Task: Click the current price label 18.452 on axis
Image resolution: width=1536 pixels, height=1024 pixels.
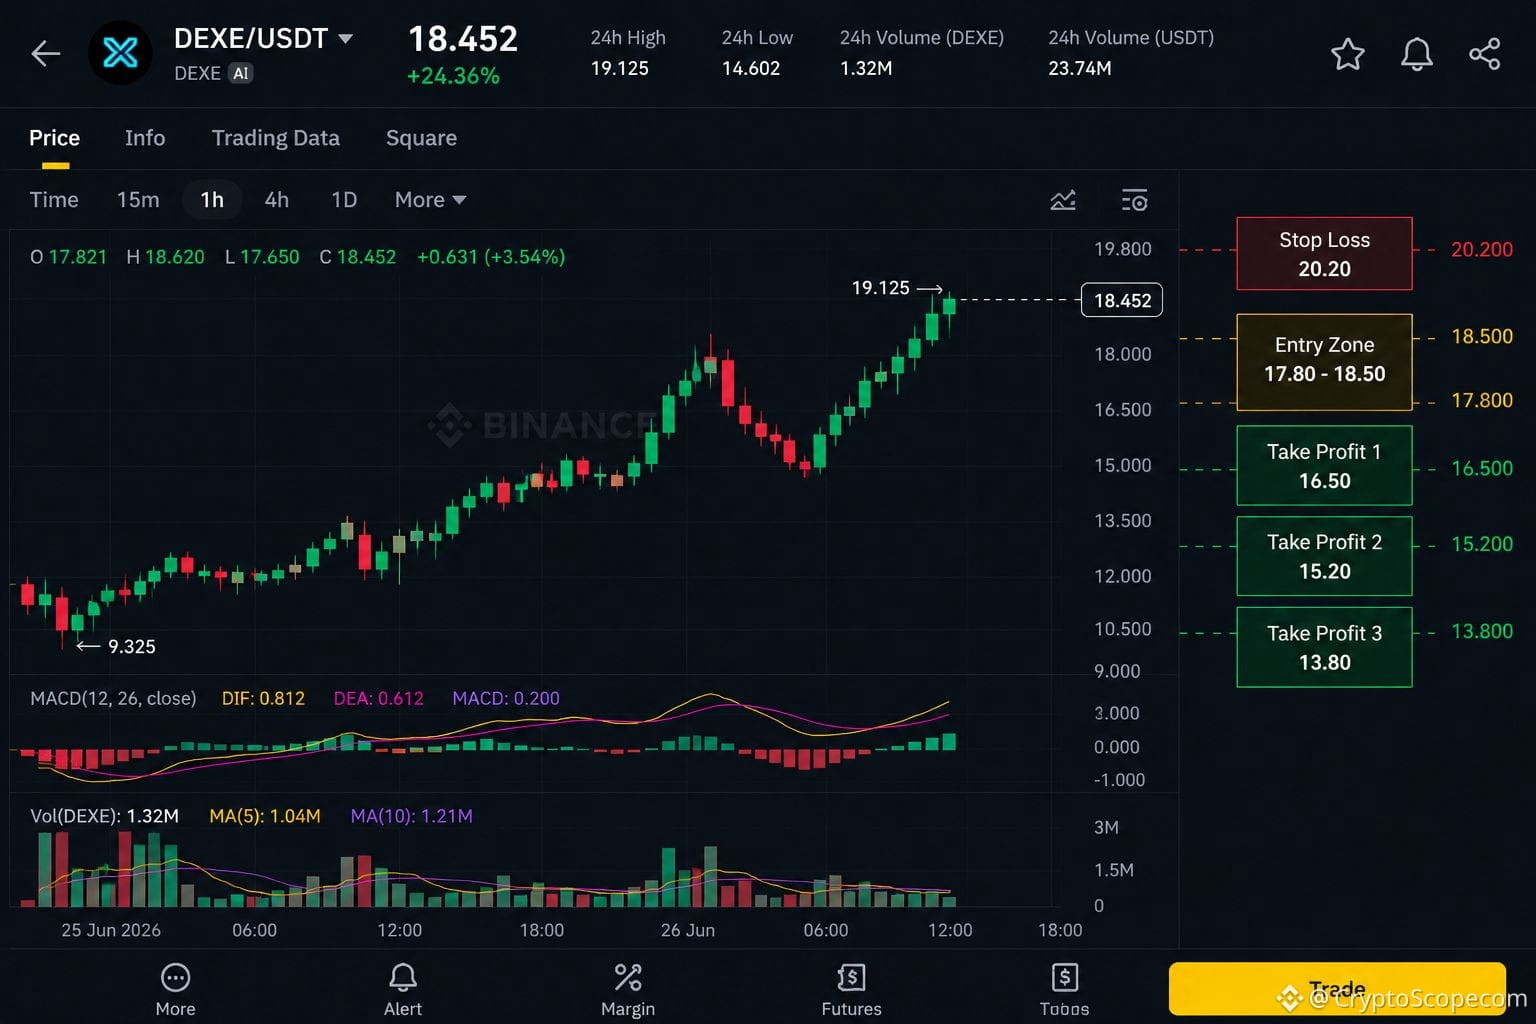Action: [1122, 300]
